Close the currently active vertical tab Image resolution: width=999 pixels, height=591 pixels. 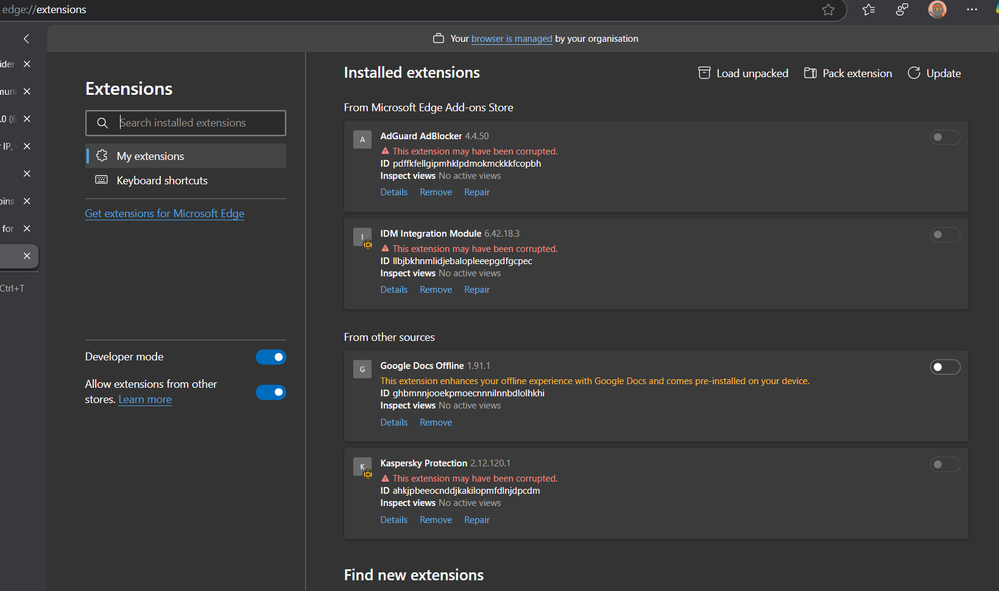pos(27,256)
